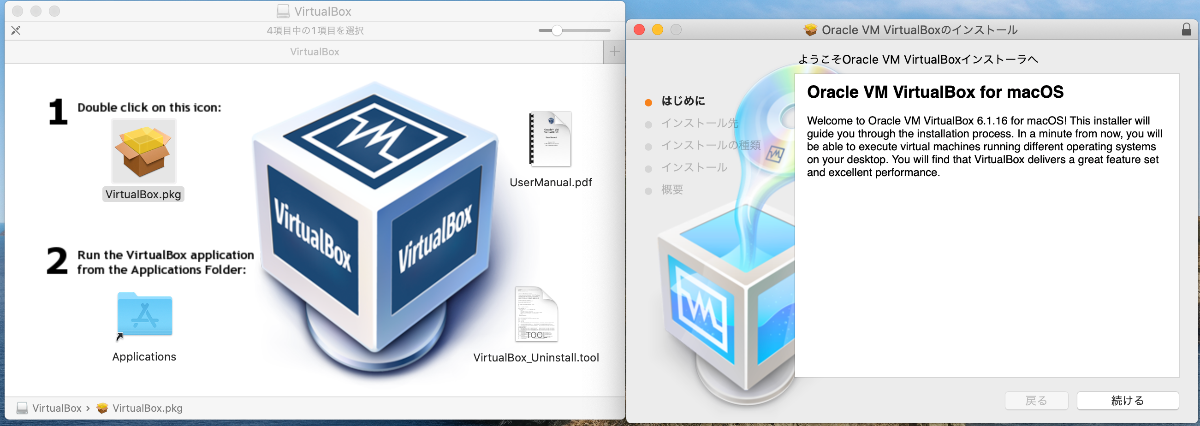Screen dimensions: 1200x426
Task: Click the lock icon in the installer title bar
Action: tap(1186, 29)
